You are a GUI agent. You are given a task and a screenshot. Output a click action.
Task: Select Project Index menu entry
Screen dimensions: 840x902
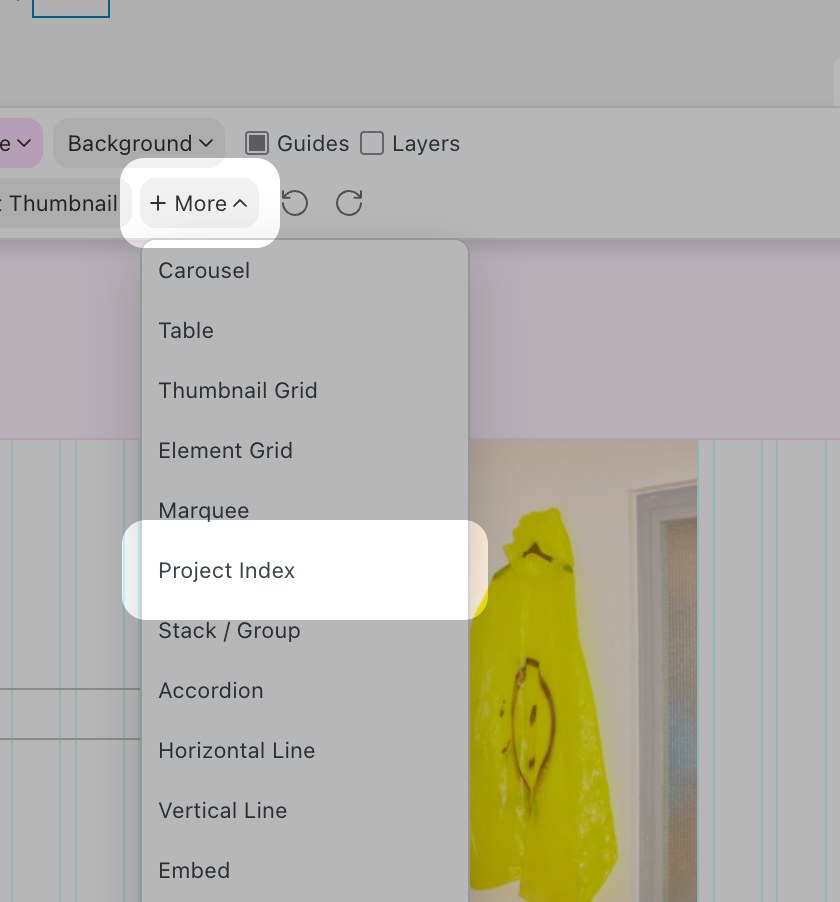pos(305,570)
